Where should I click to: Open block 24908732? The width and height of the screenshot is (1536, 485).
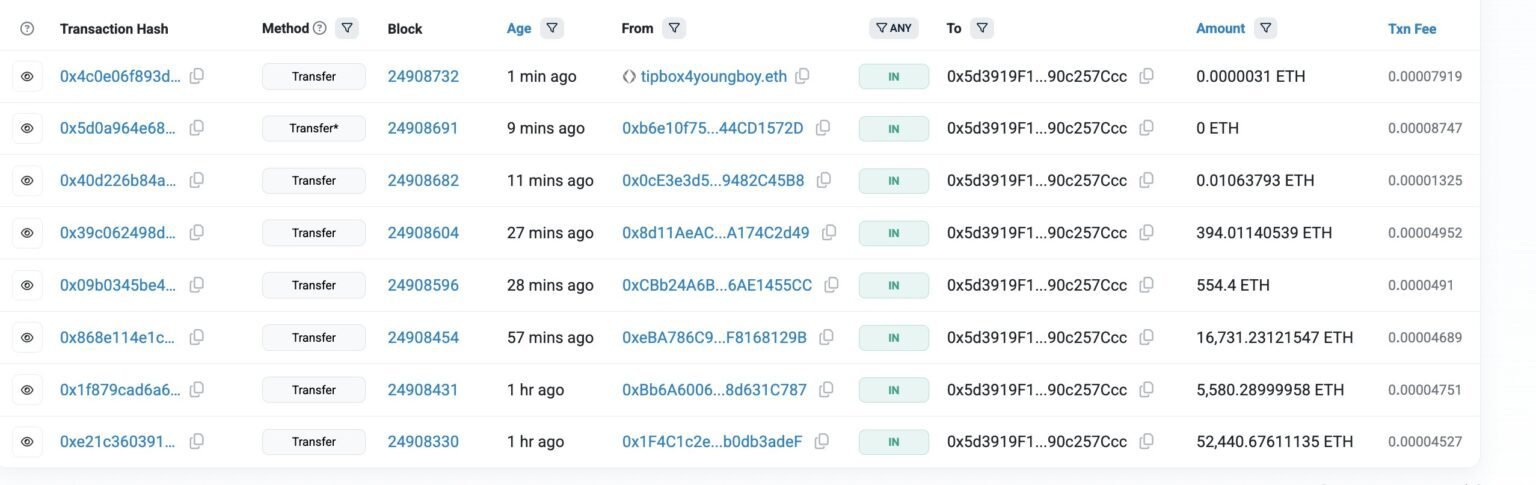pyautogui.click(x=423, y=76)
